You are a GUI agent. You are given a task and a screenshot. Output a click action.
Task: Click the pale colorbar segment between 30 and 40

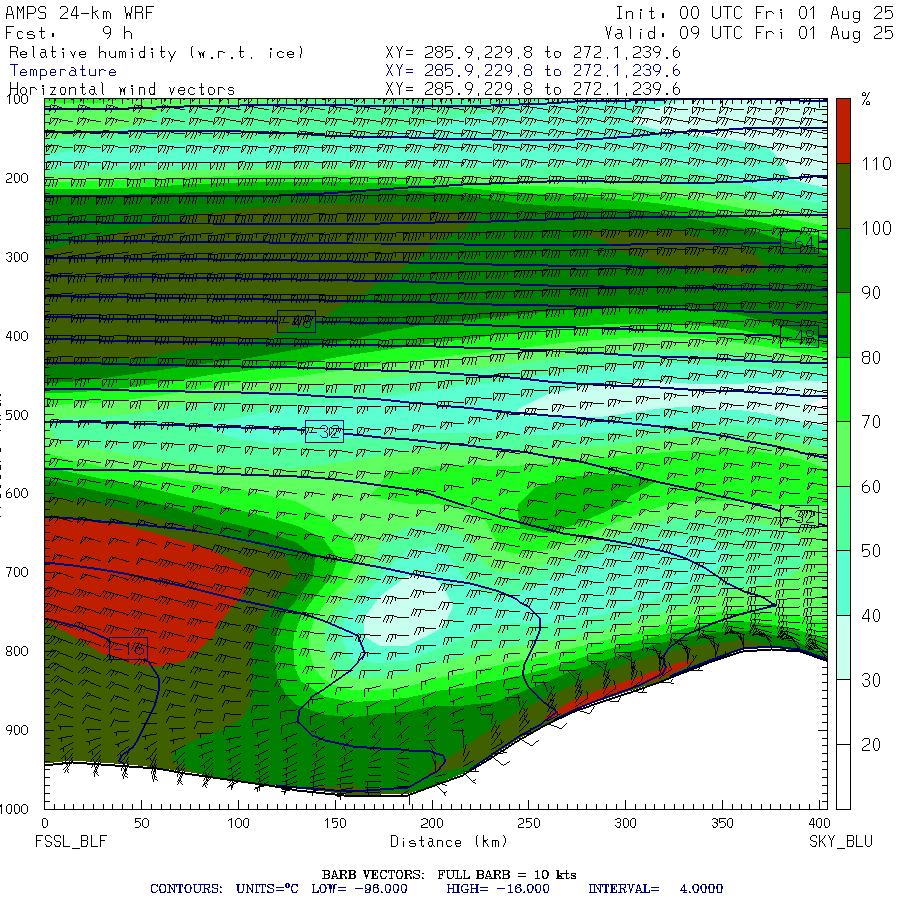tap(843, 648)
